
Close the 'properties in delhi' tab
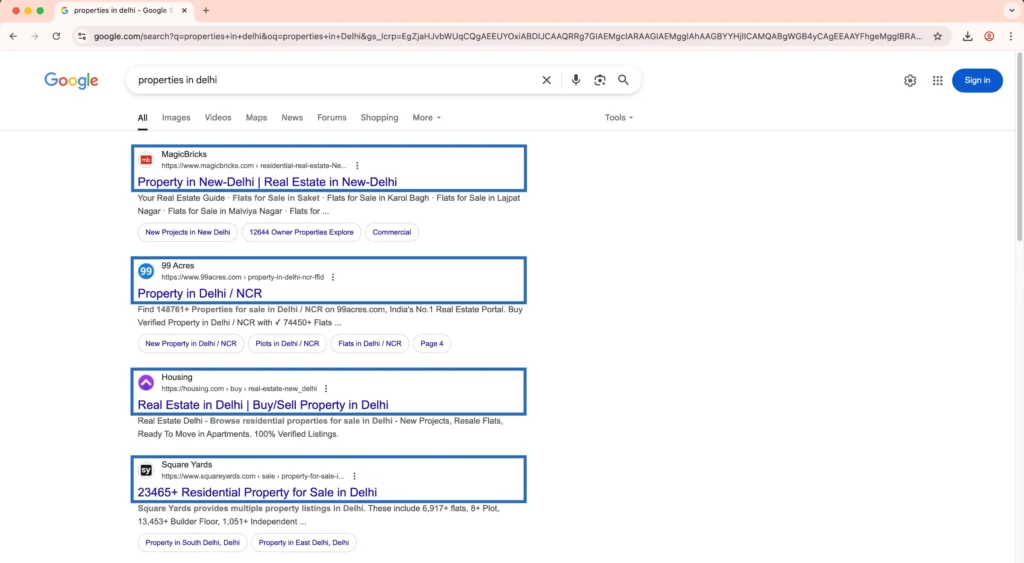(184, 10)
